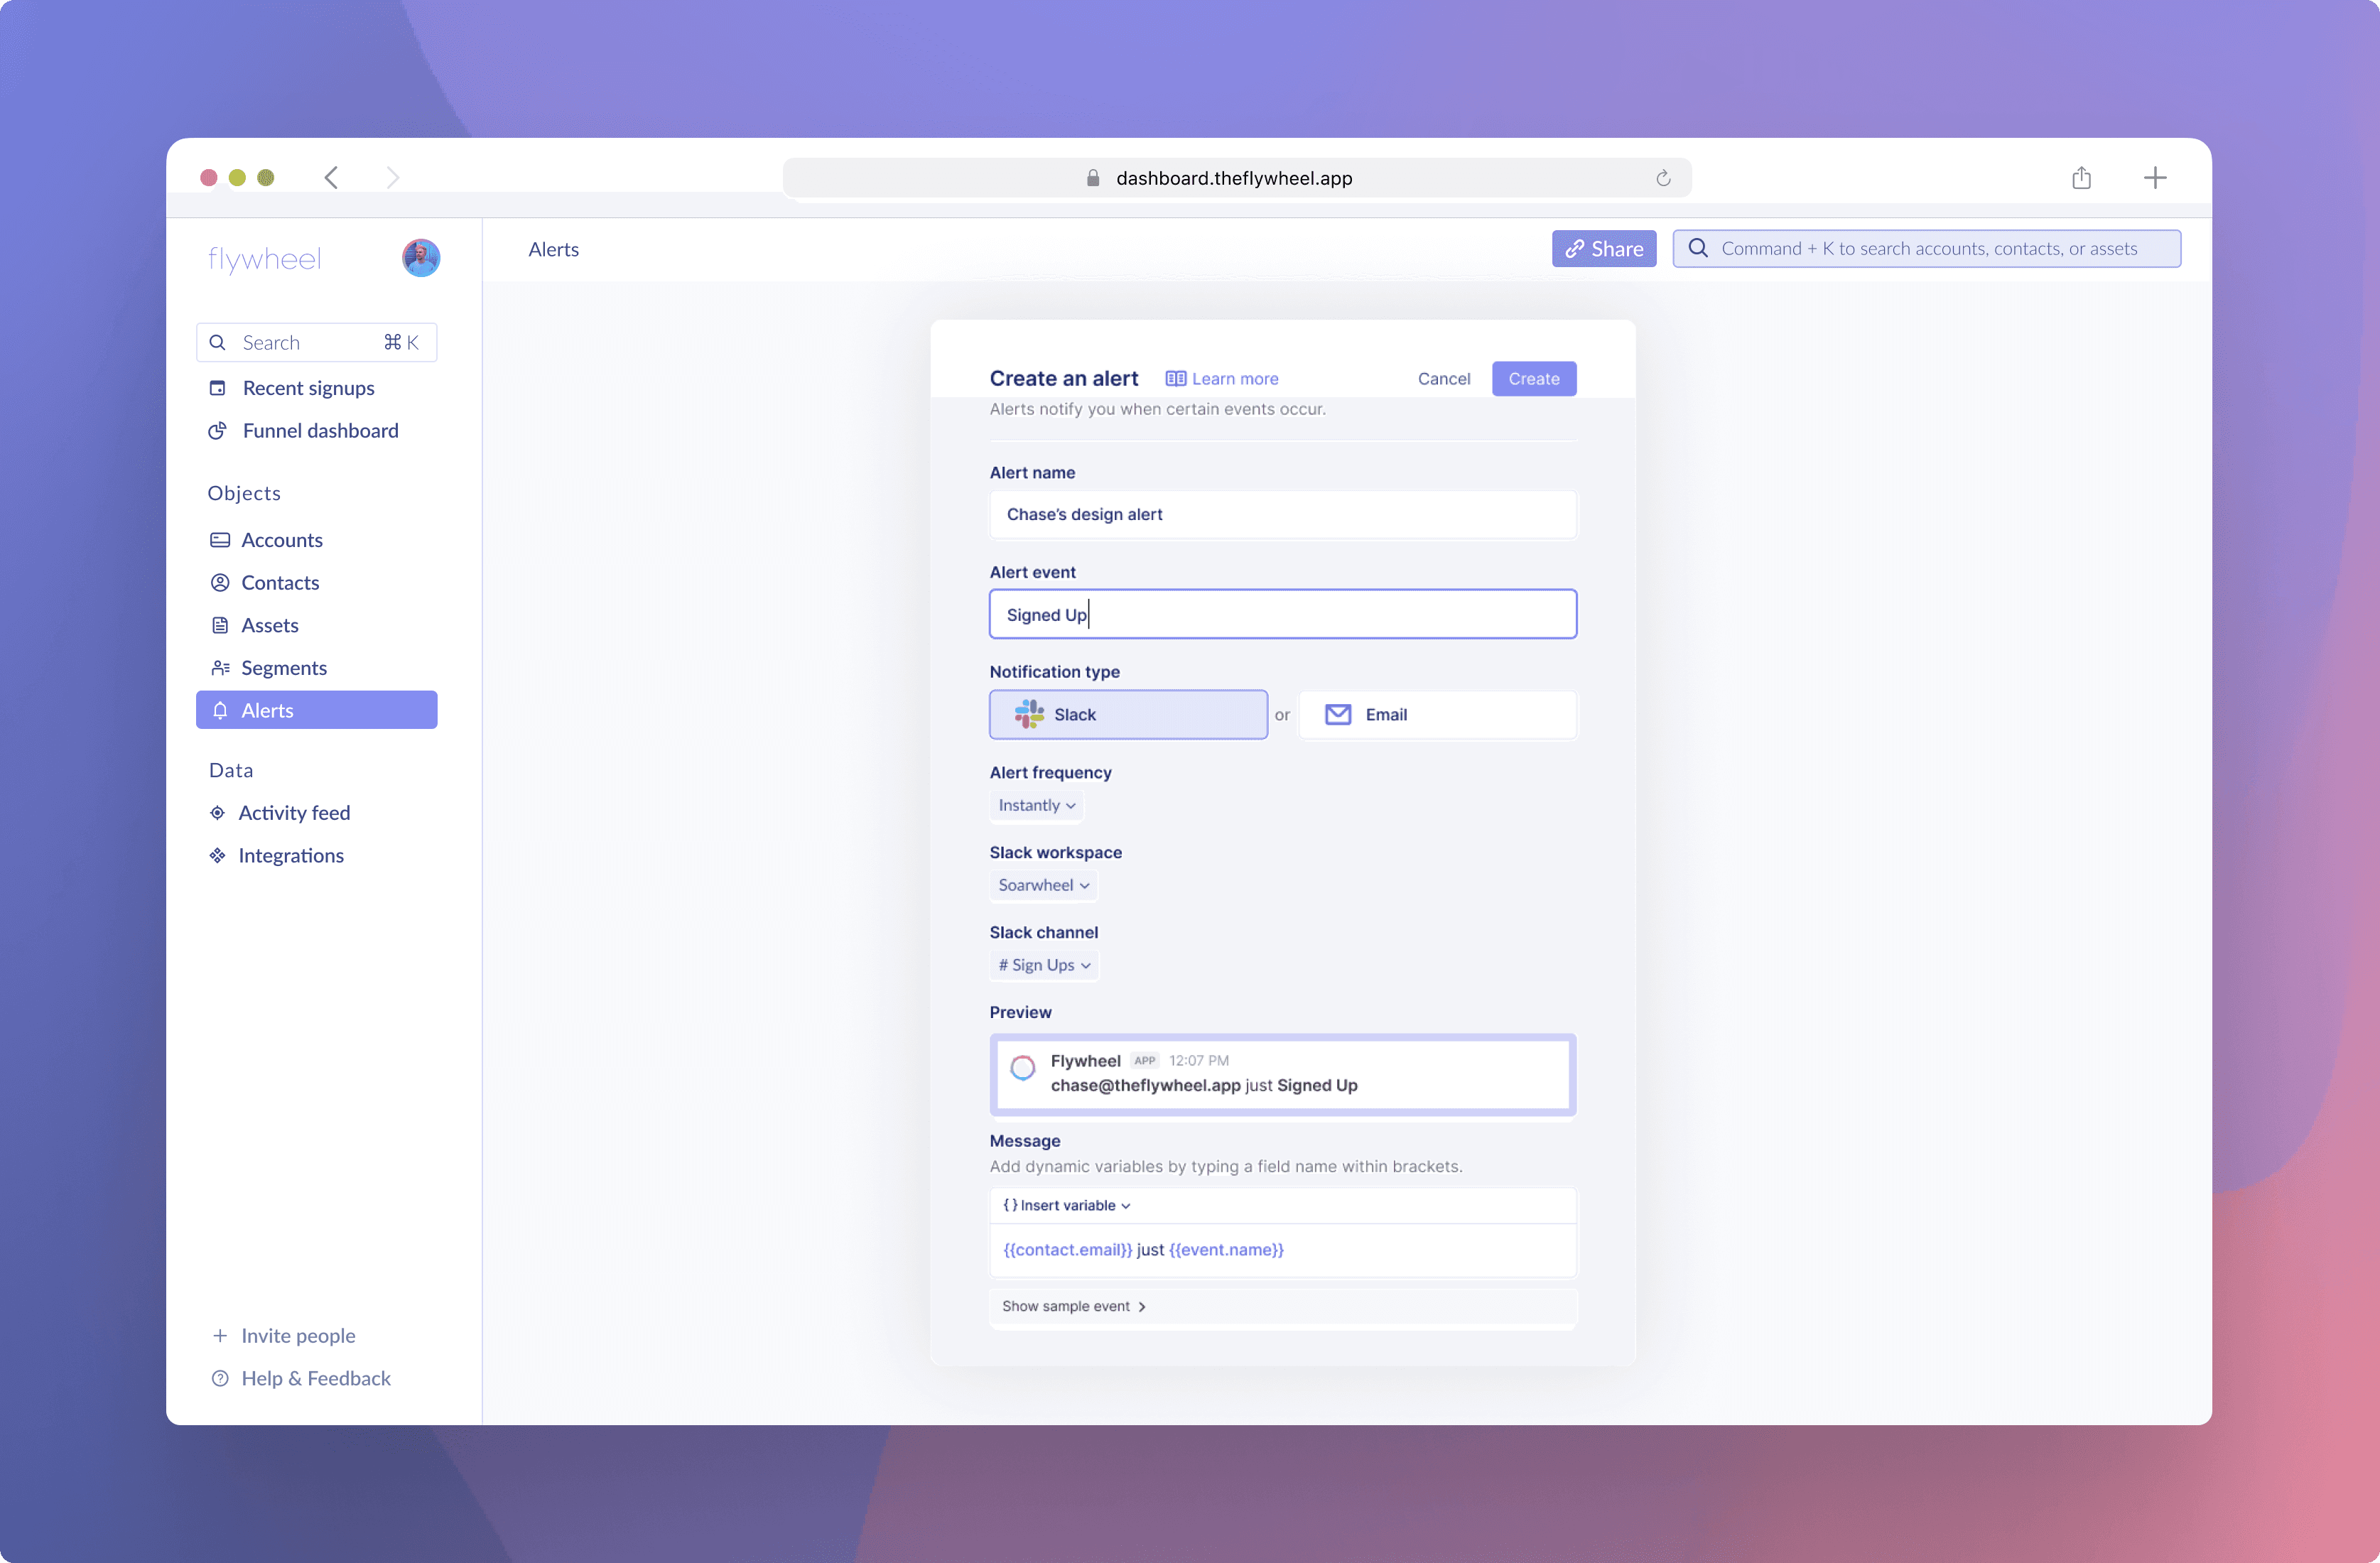This screenshot has height=1563, width=2380.
Task: Select Slack as notification type
Action: [1128, 715]
